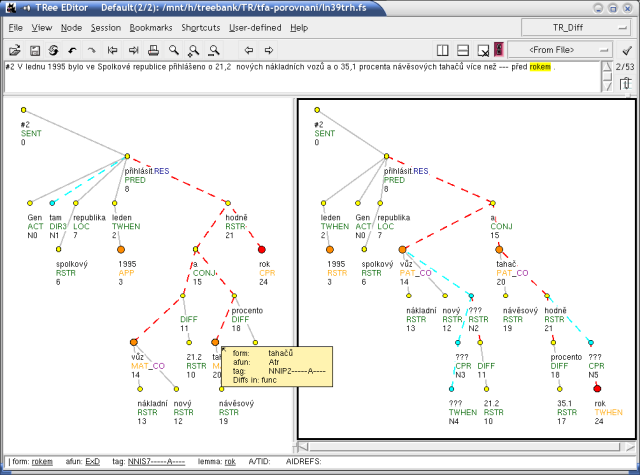Select the leden TWHEN node in right tree
The height and width of the screenshot is (475, 640).
[323, 203]
